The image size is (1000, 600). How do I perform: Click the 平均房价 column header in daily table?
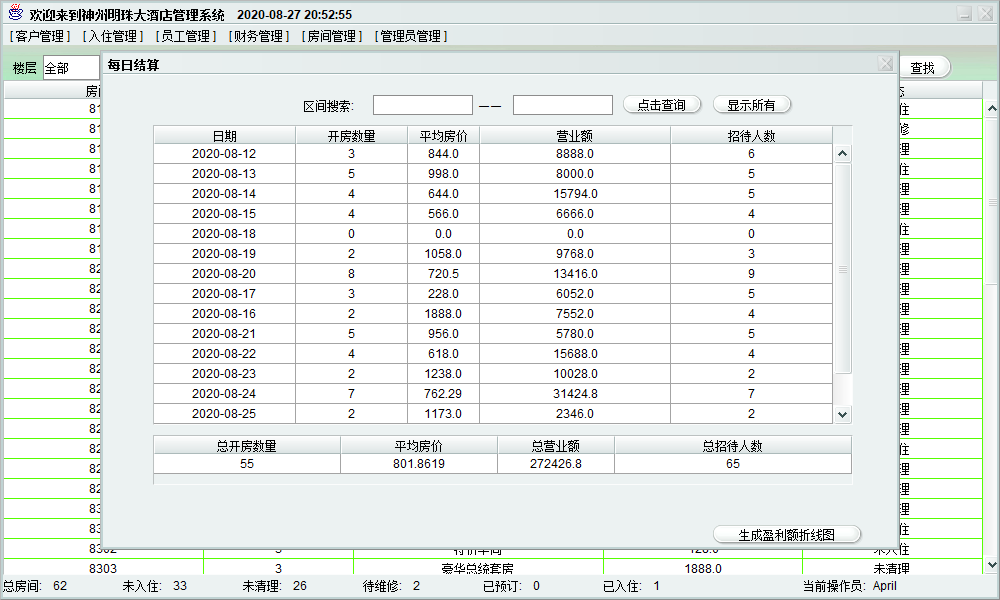point(443,136)
